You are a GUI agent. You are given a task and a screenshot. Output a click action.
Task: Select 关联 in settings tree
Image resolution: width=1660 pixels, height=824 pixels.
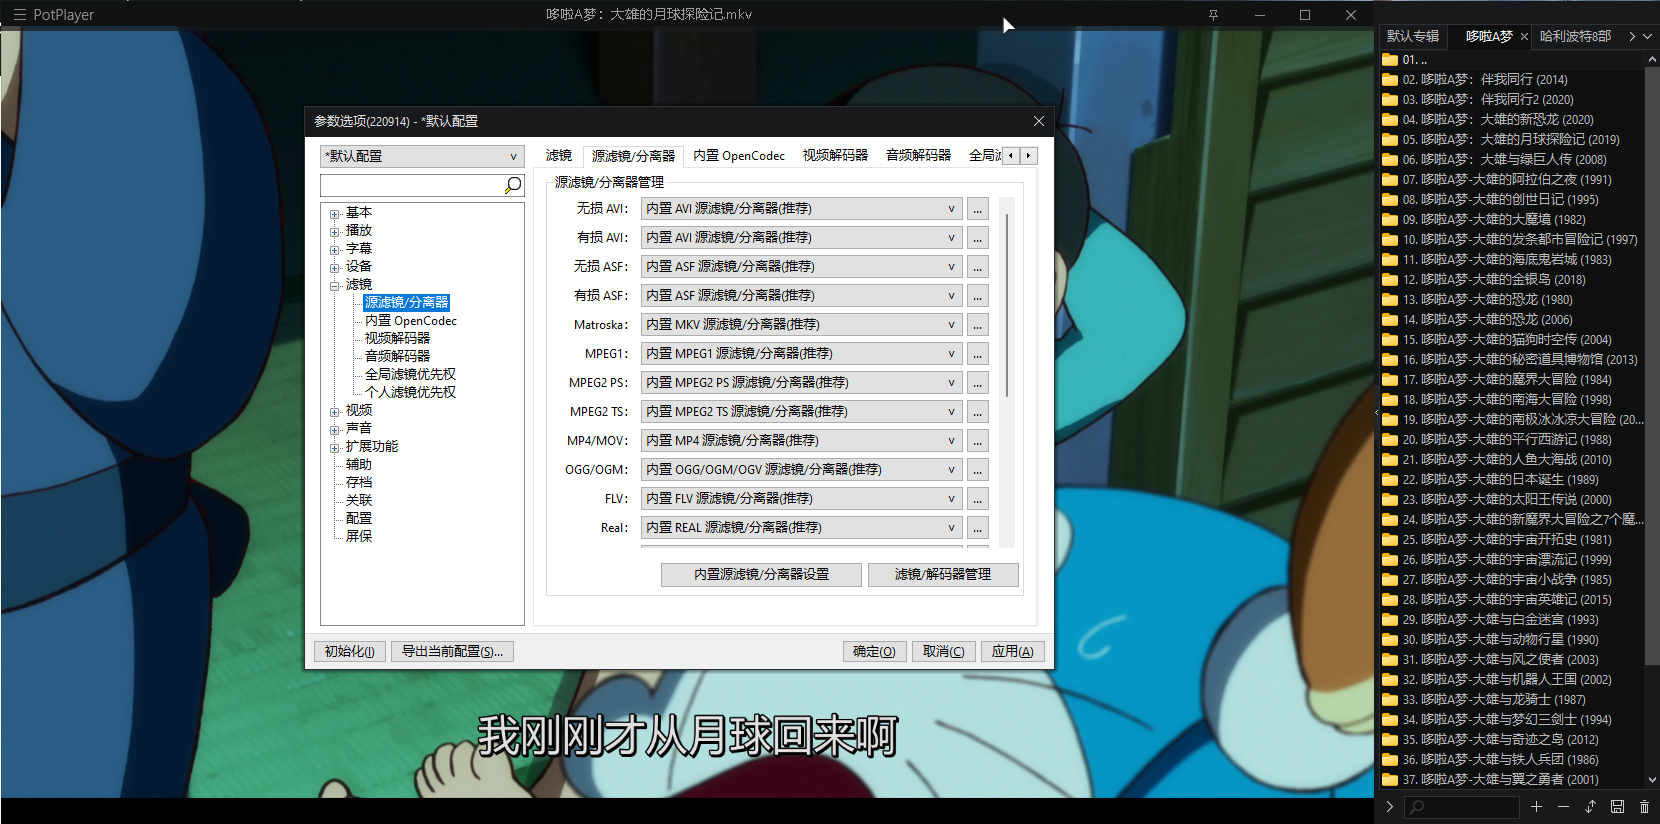(359, 501)
